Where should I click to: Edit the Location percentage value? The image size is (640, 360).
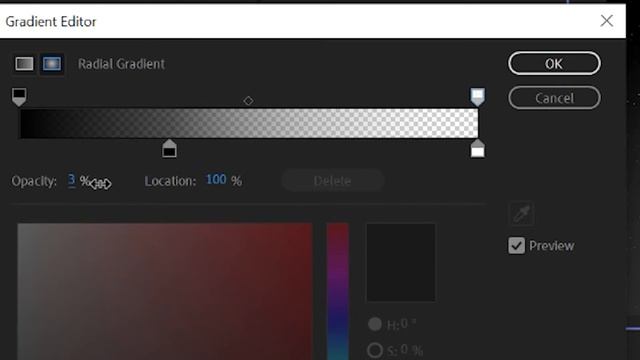coord(216,180)
